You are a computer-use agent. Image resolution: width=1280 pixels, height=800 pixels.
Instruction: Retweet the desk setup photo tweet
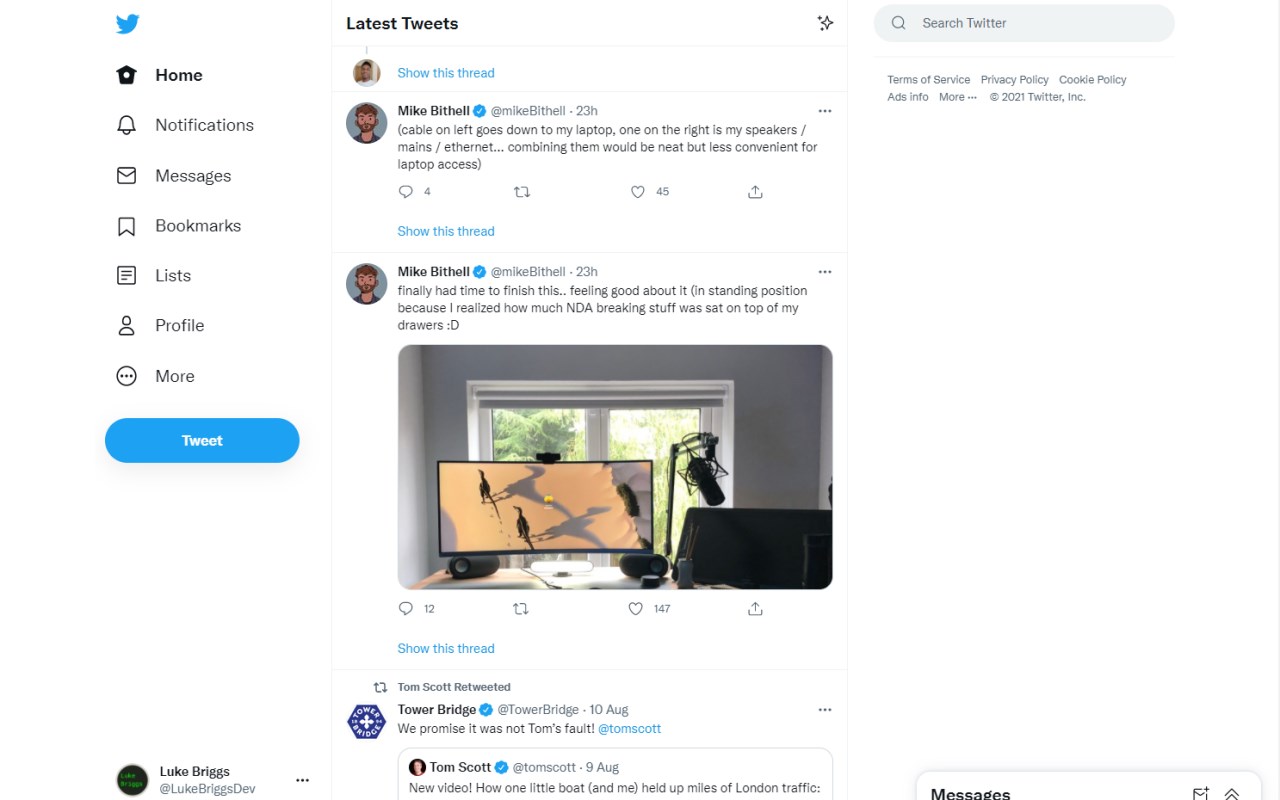pyautogui.click(x=520, y=608)
